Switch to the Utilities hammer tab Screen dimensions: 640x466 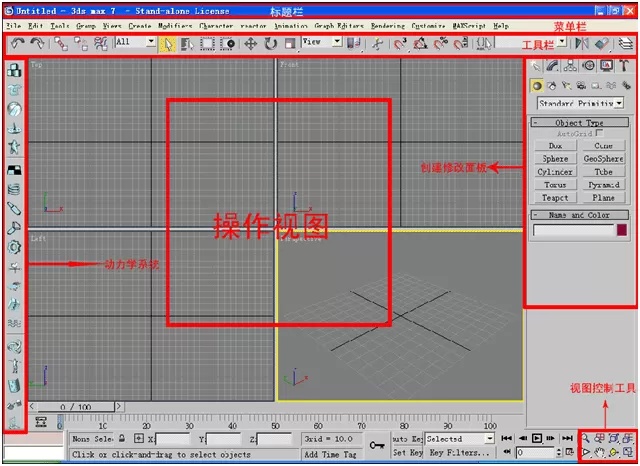[624, 66]
